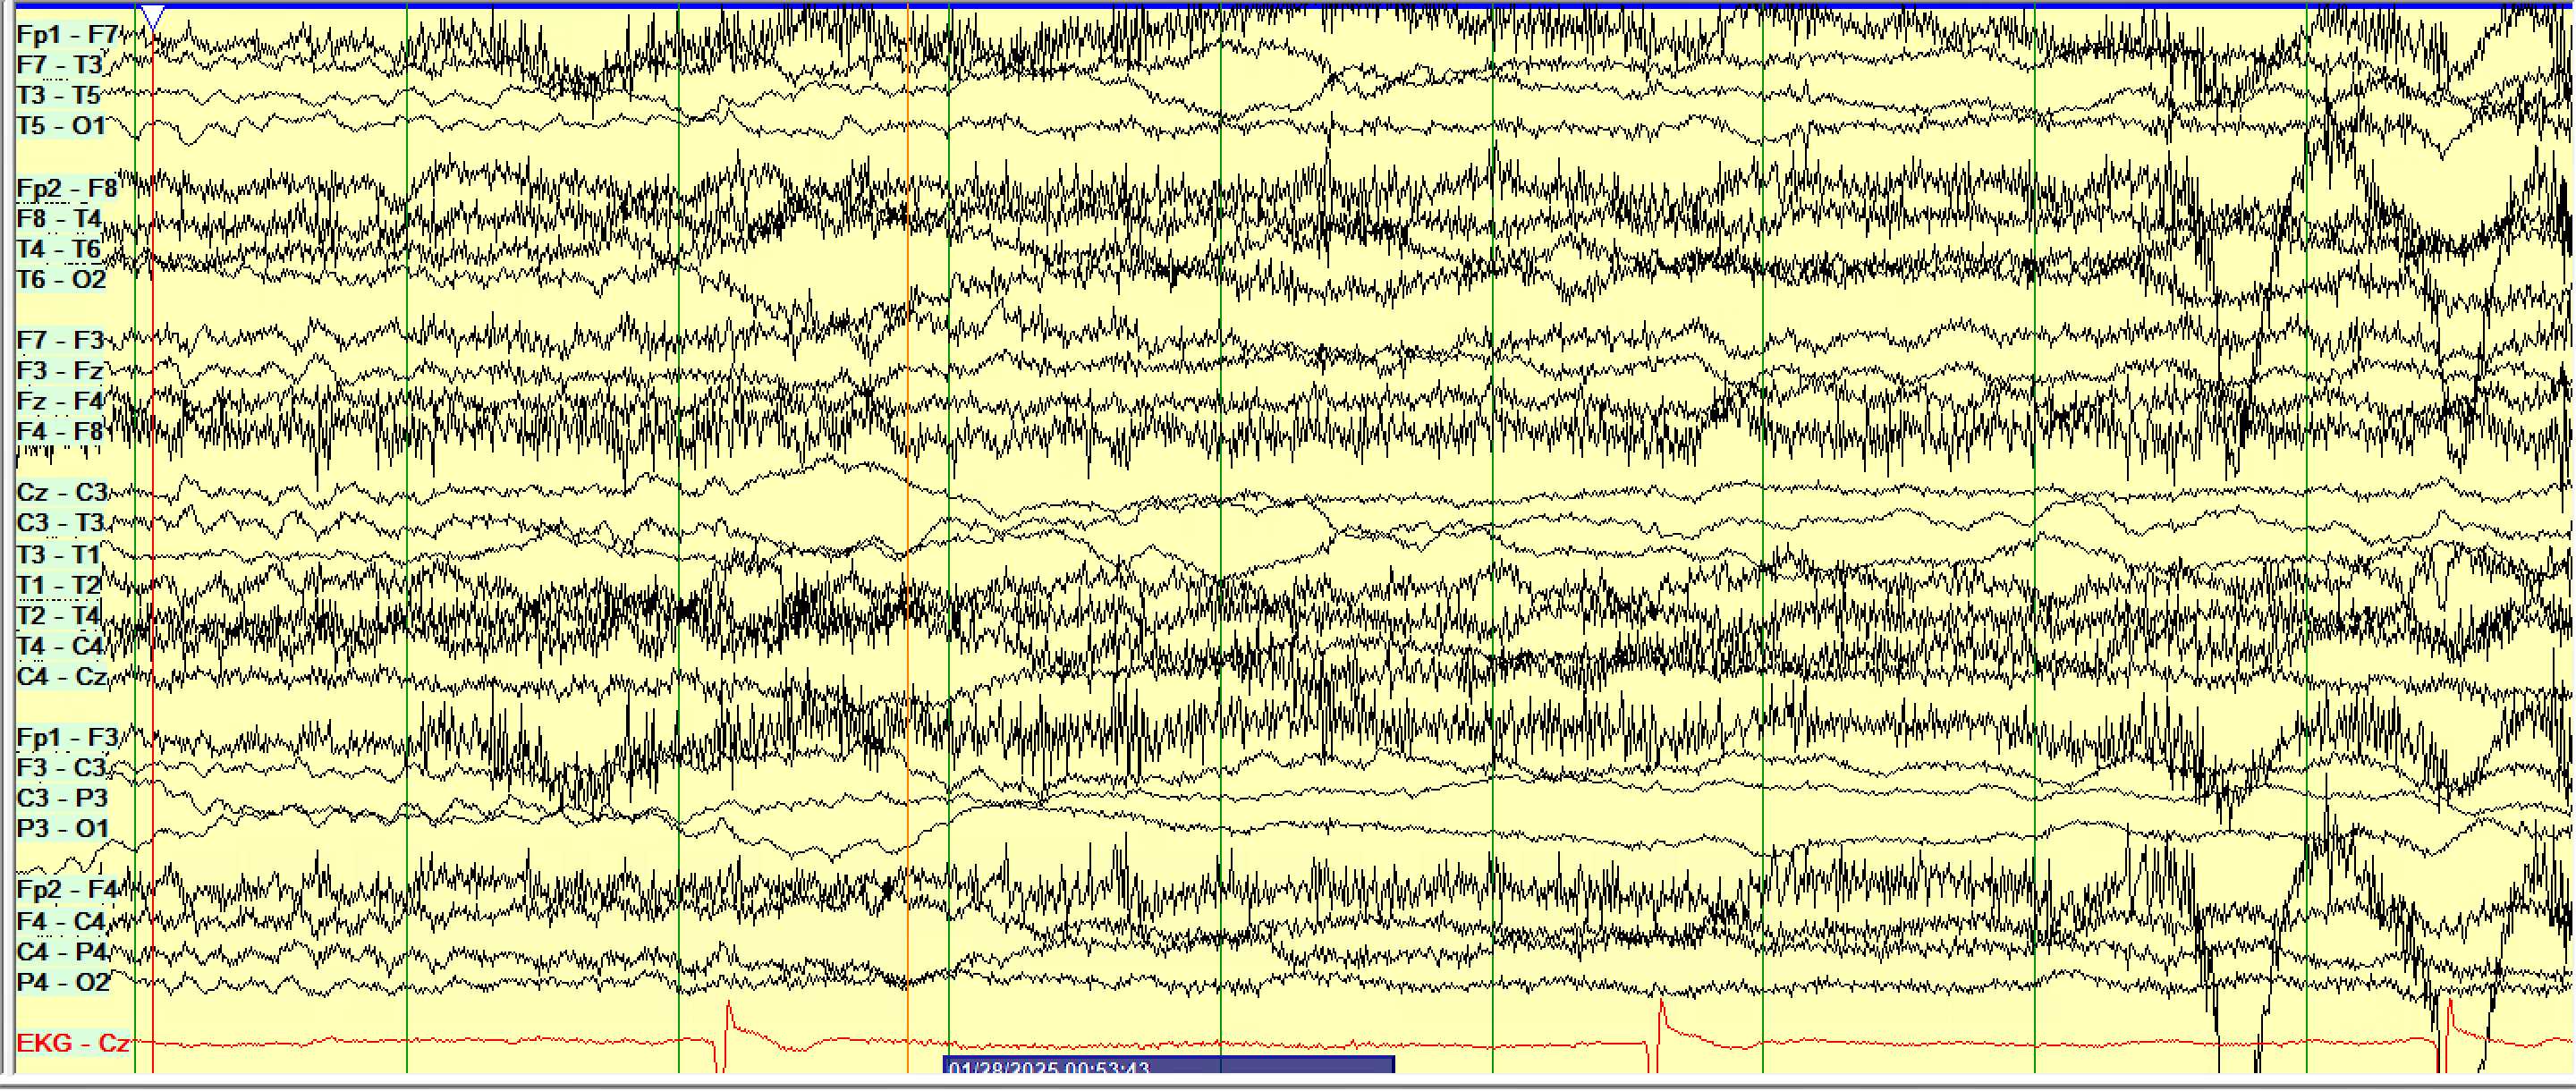Select the Fp2 - F8 channel label
The width and height of the screenshot is (2576, 1091).
(x=67, y=188)
